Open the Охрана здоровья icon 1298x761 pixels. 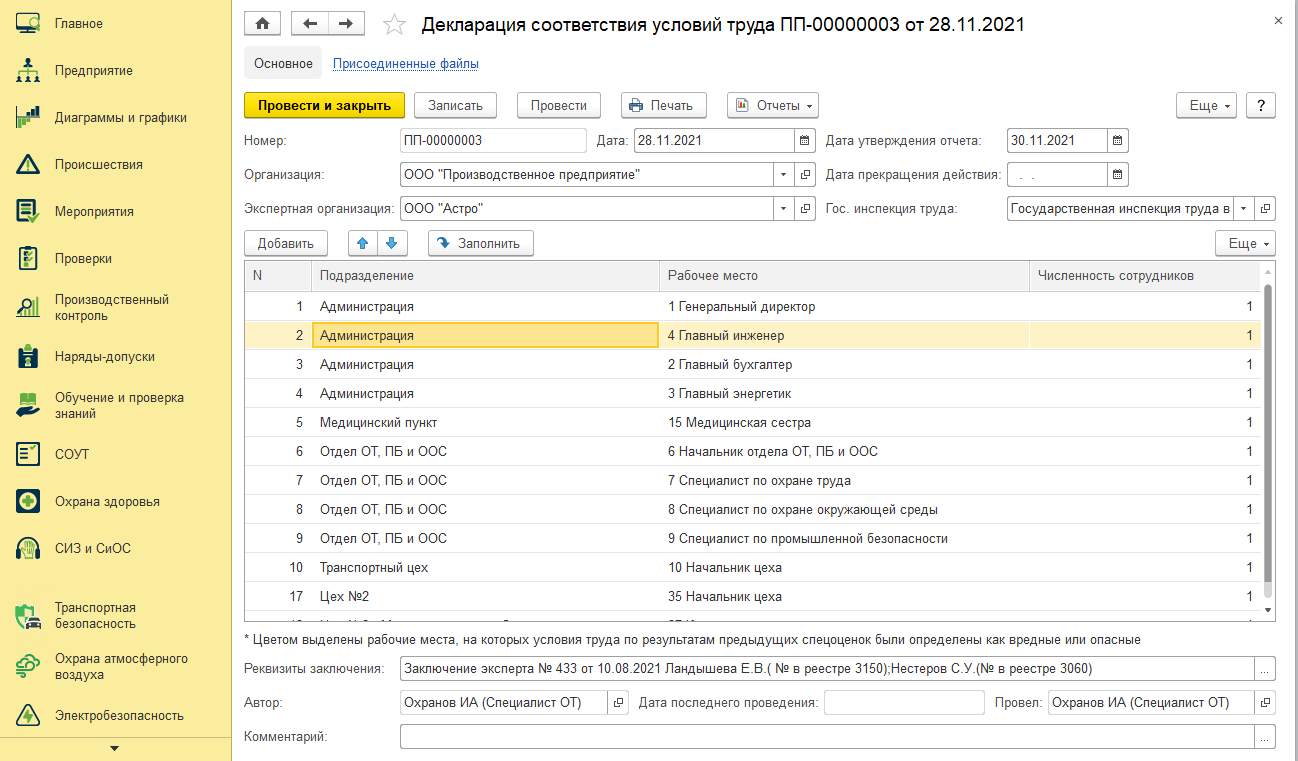[28, 502]
